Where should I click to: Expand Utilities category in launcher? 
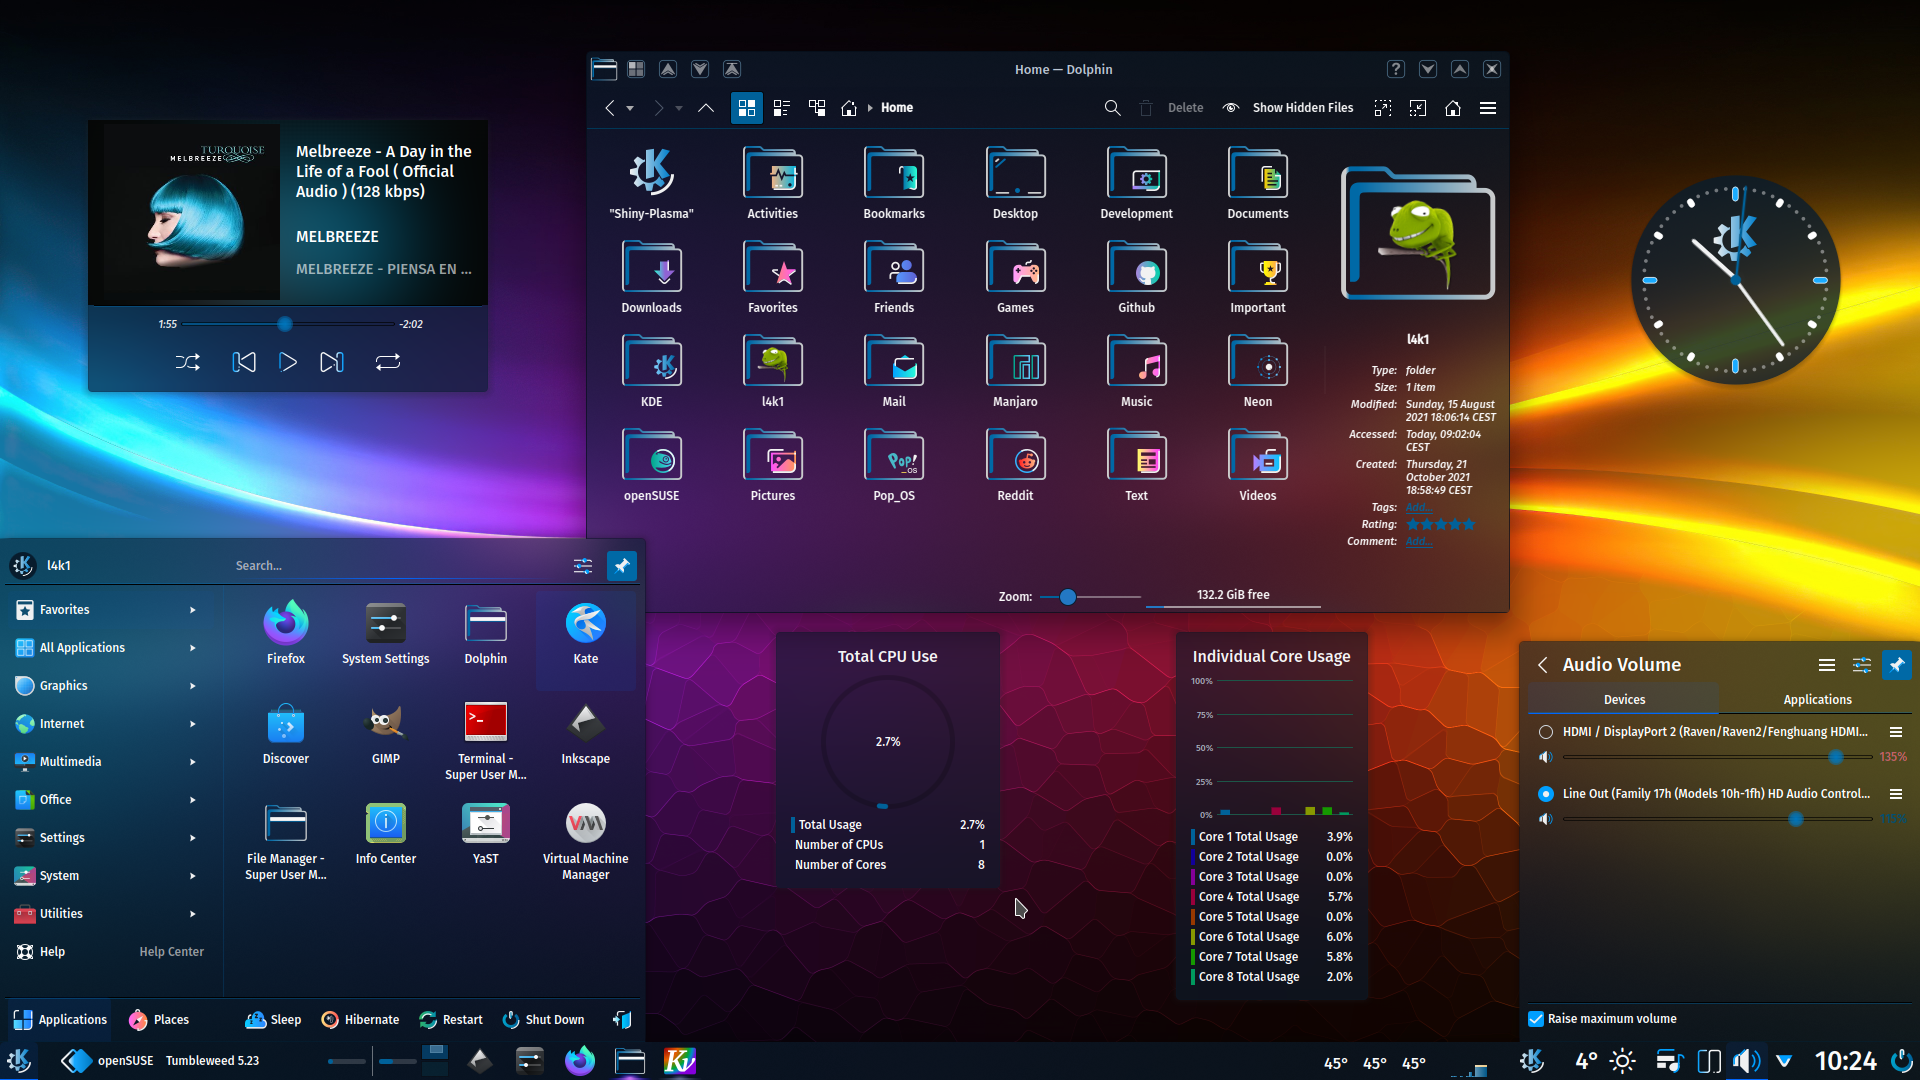[x=107, y=914]
